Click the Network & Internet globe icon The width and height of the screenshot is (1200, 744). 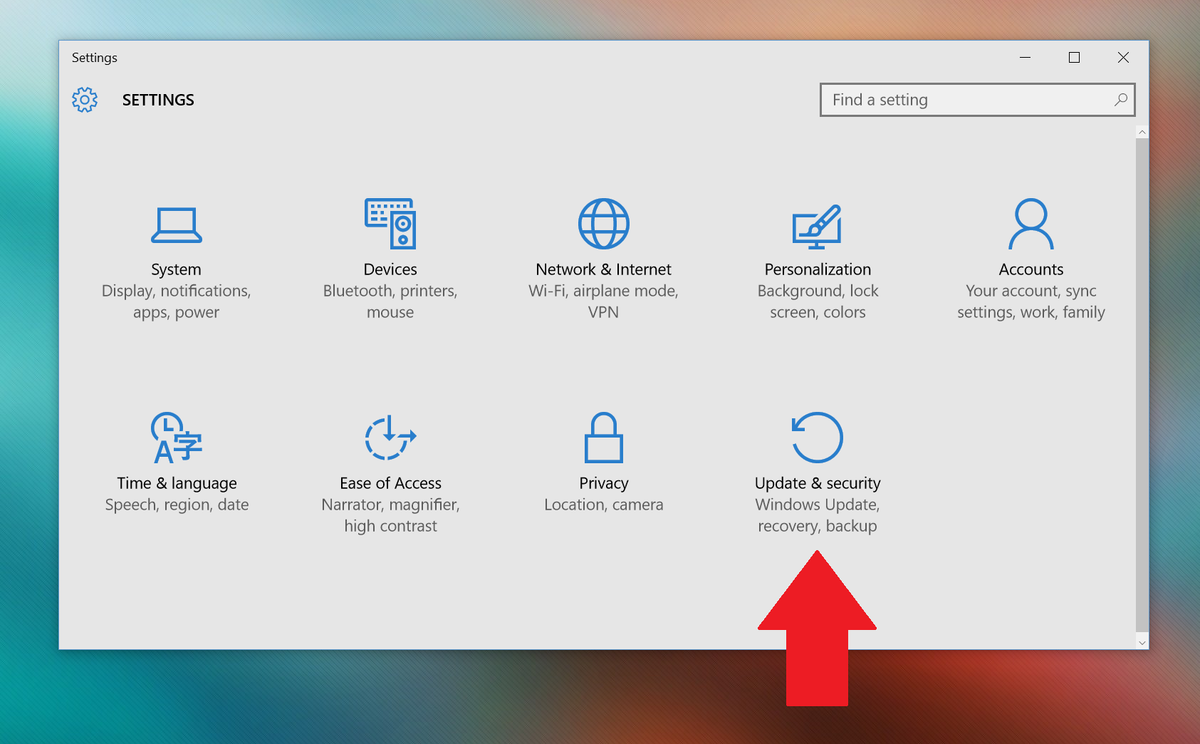tap(603, 223)
